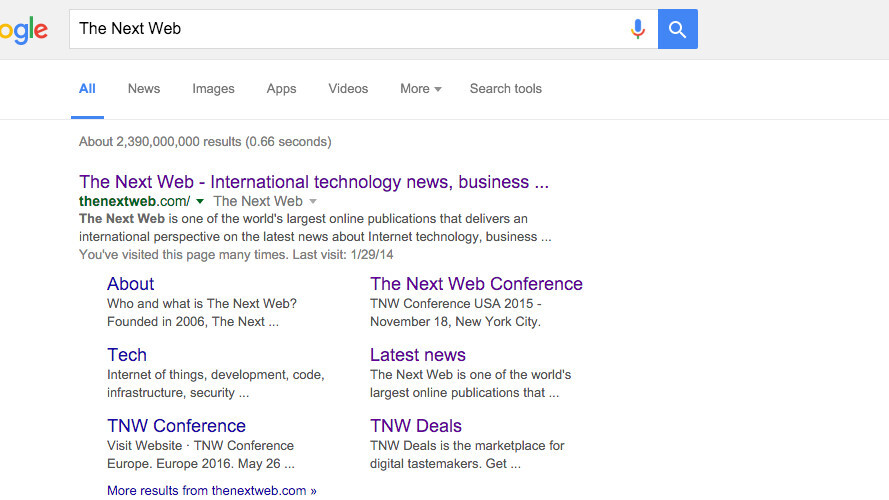This screenshot has width=889, height=500.
Task: Open The Next Web Conference sitelink
Action: click(x=476, y=284)
